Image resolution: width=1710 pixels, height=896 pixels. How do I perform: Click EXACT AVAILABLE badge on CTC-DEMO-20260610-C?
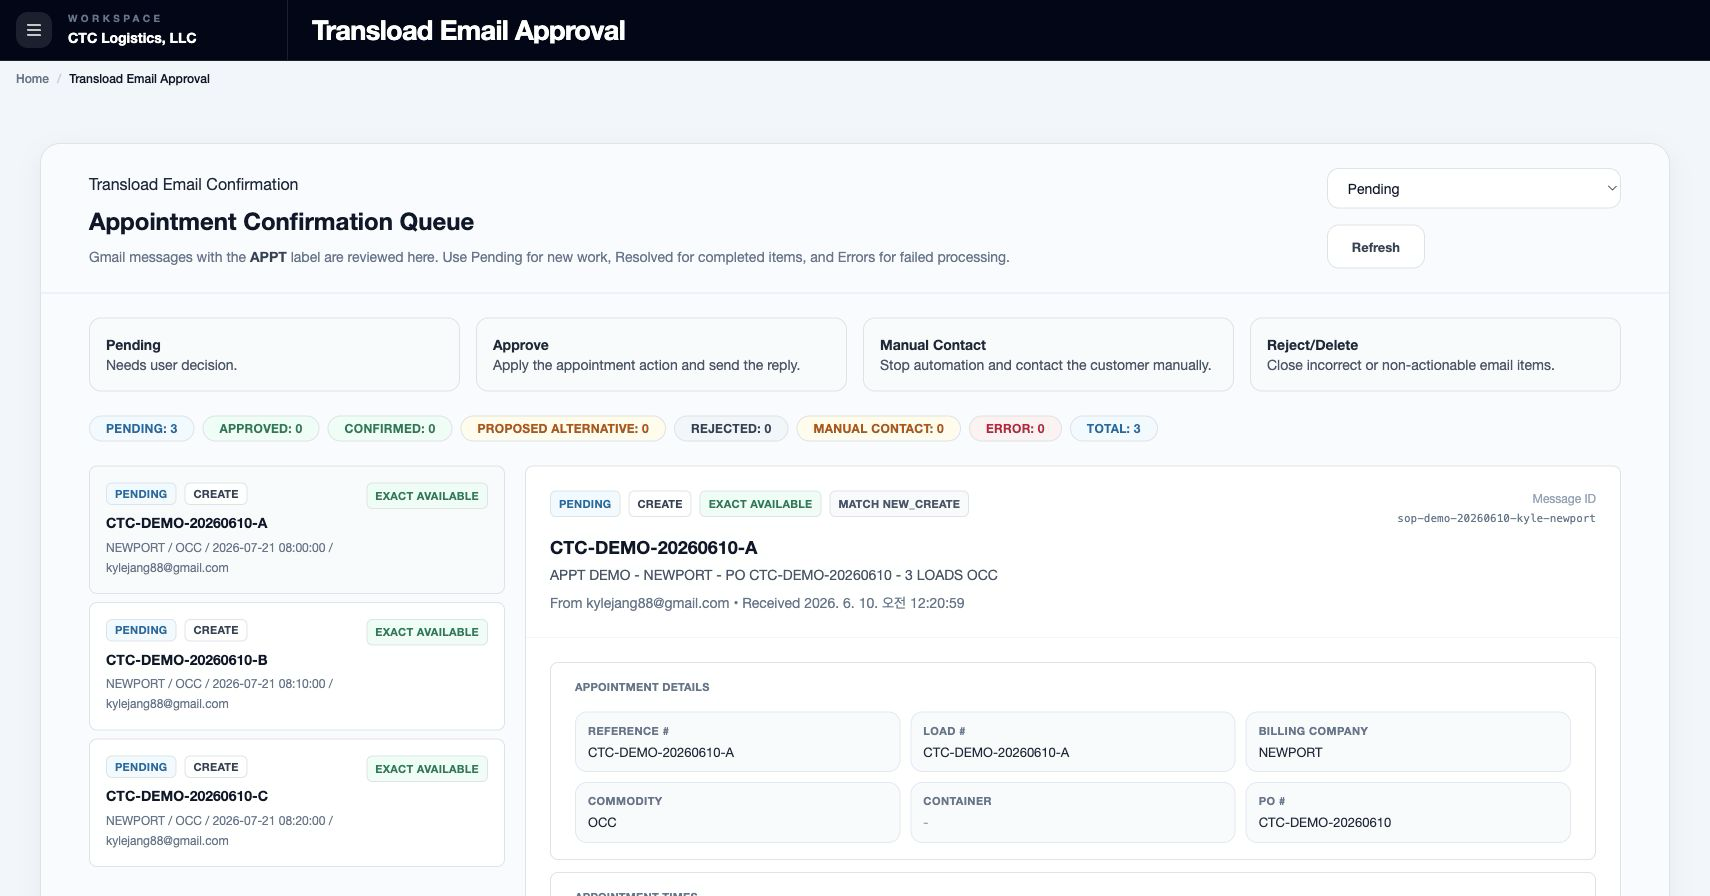427,769
